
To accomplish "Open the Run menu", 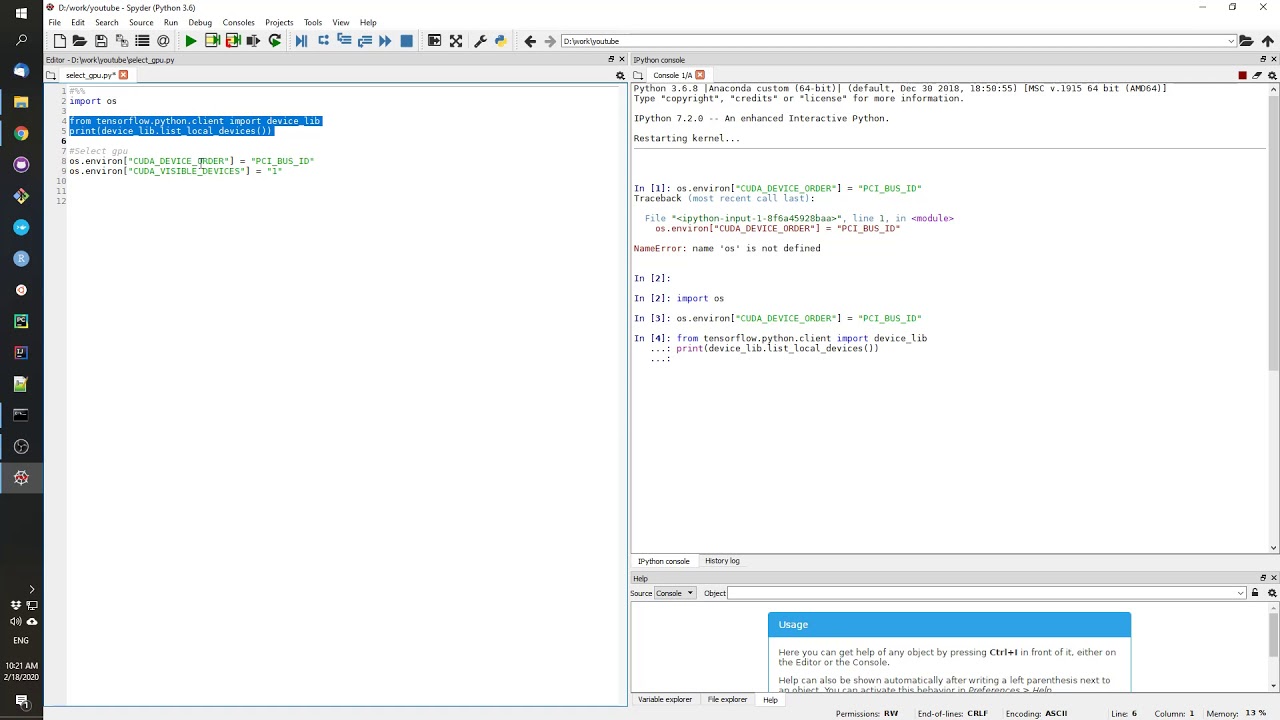I will point(171,22).
